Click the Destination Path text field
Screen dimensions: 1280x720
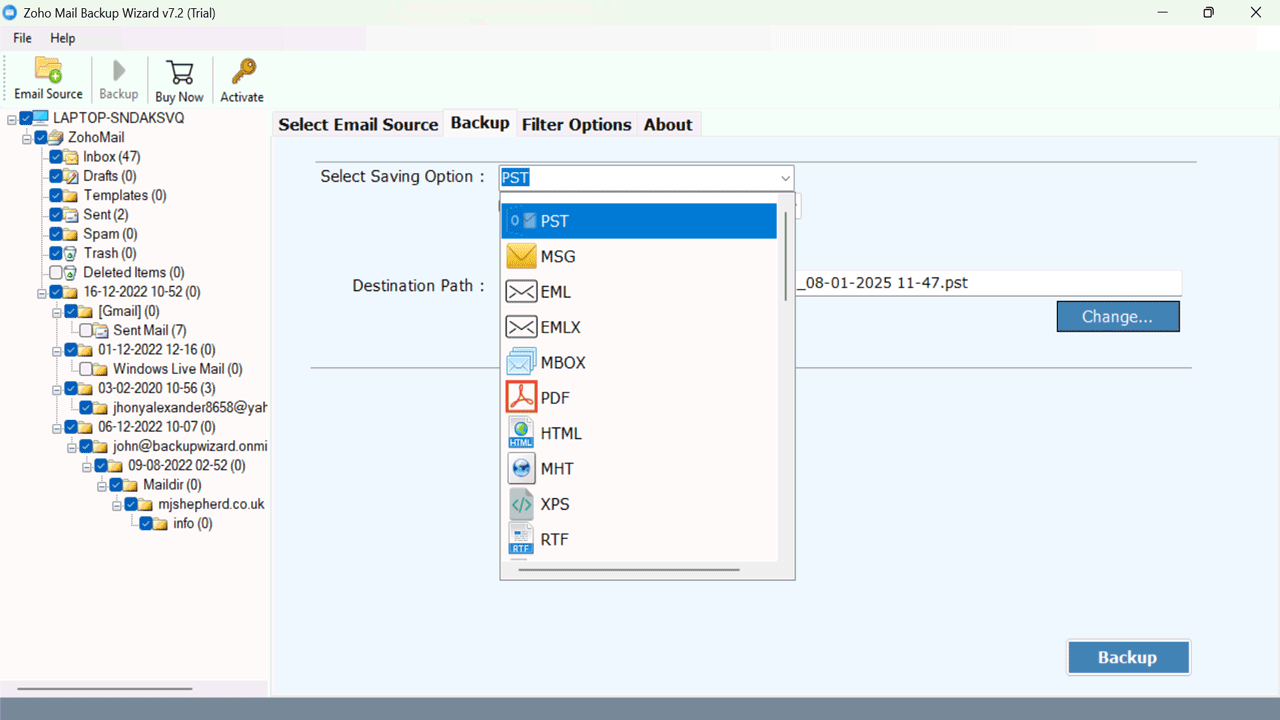pos(988,283)
